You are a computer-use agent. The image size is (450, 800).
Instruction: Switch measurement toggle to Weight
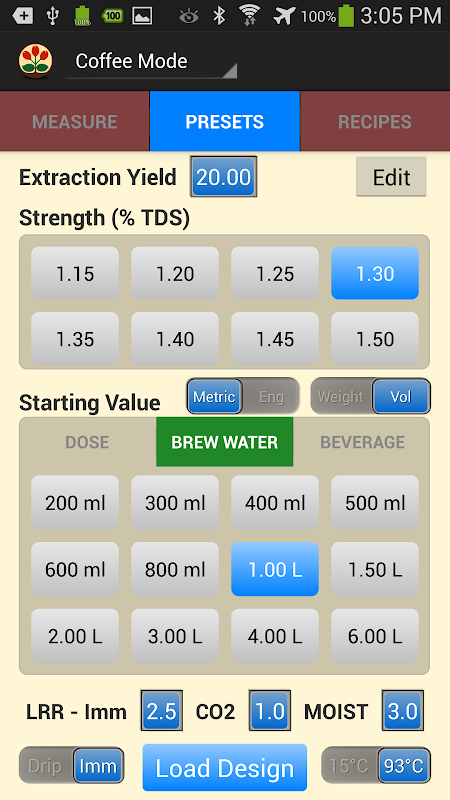pyautogui.click(x=340, y=396)
